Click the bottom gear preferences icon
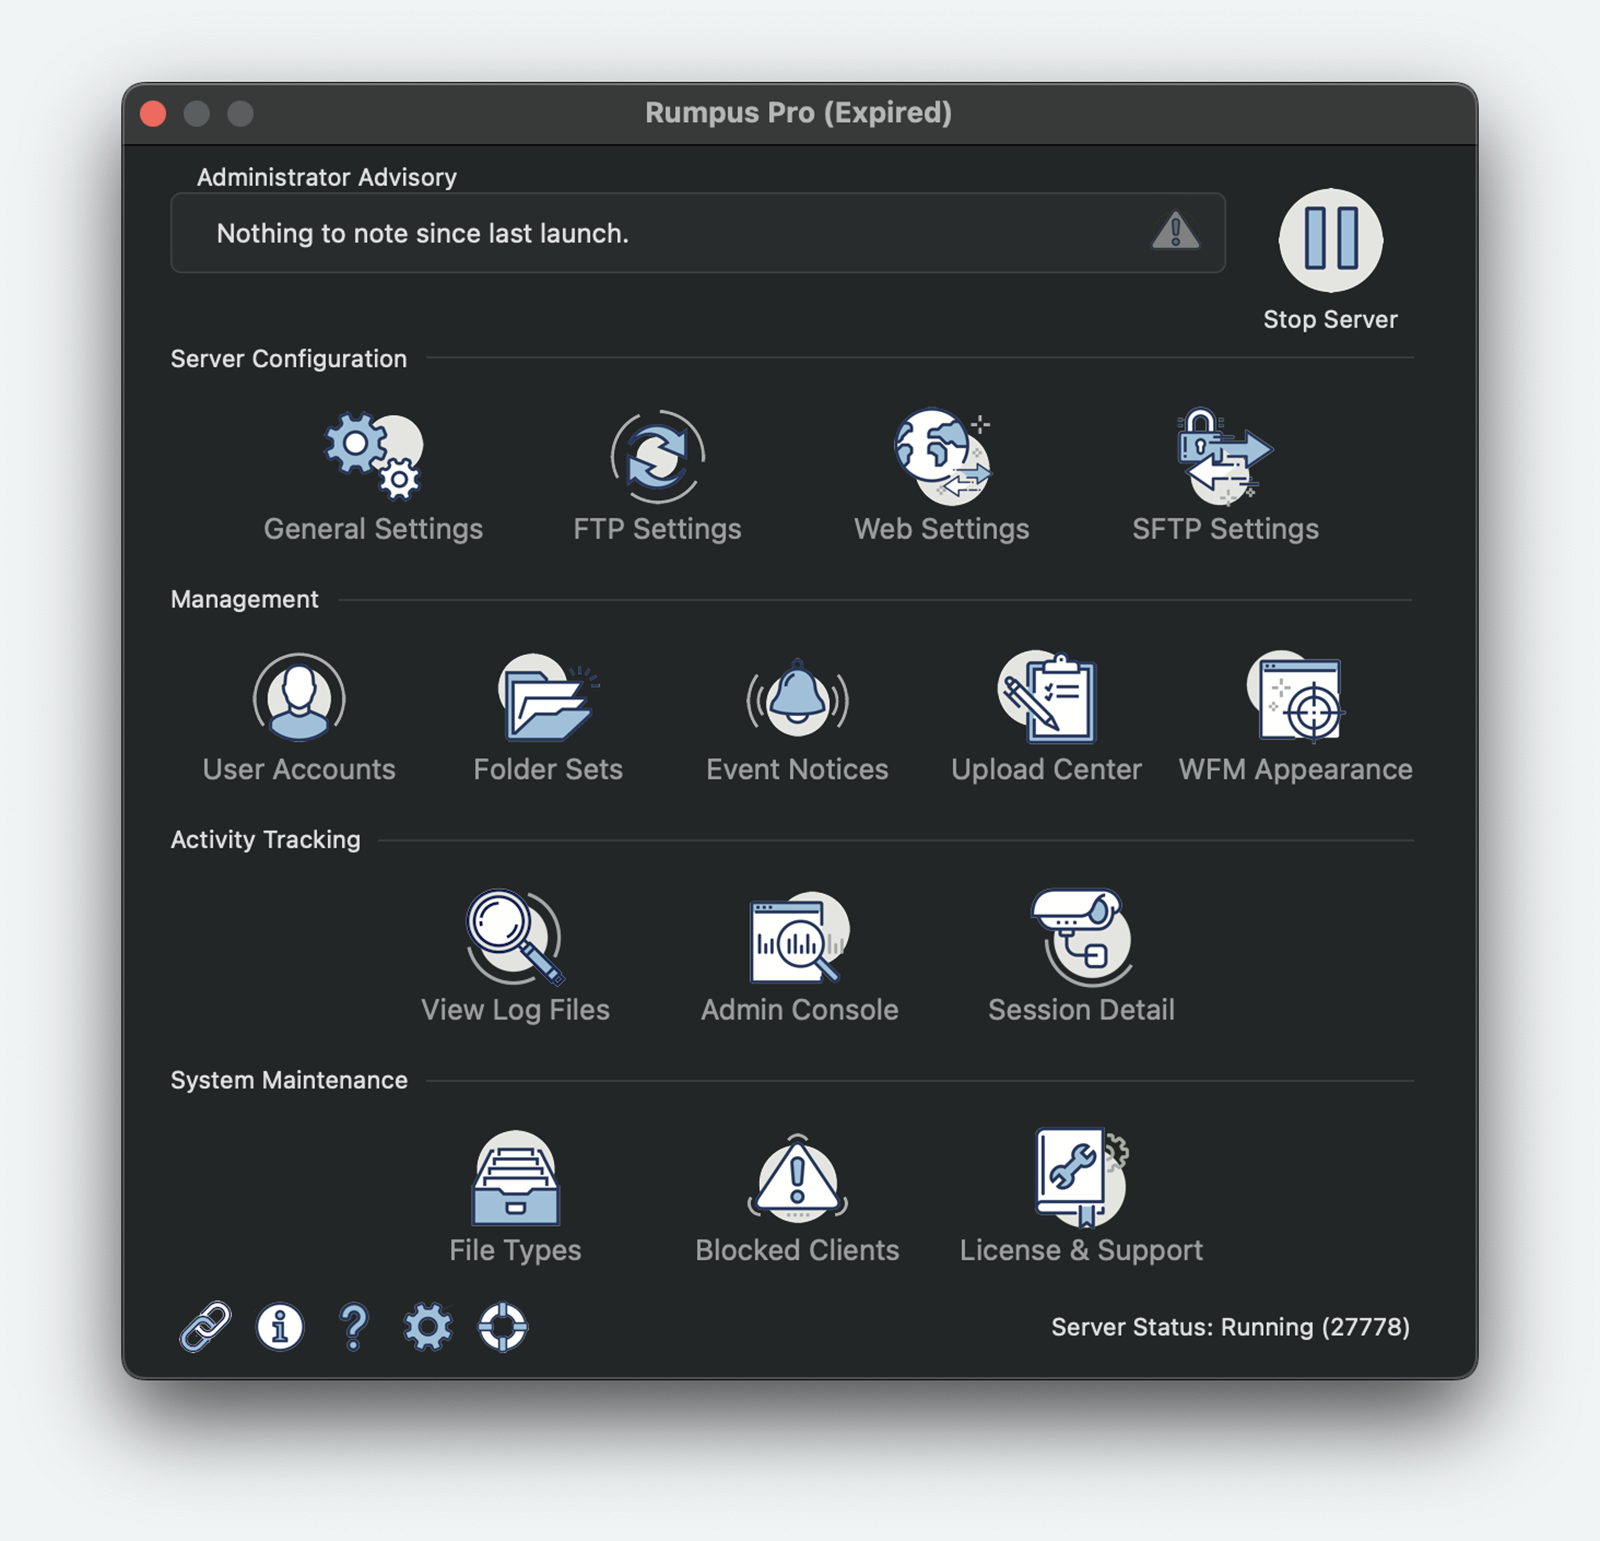Screen dimensions: 1600x1541 tap(428, 1327)
